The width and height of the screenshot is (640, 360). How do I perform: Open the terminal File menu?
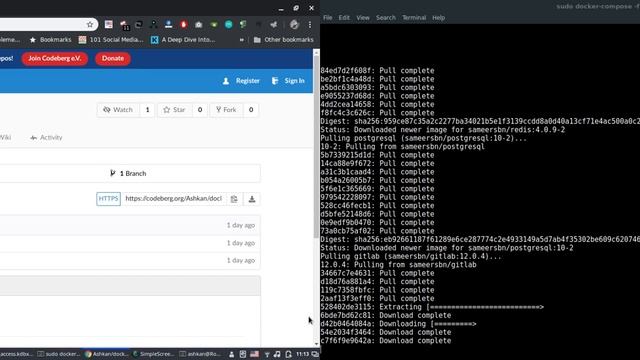(x=327, y=18)
